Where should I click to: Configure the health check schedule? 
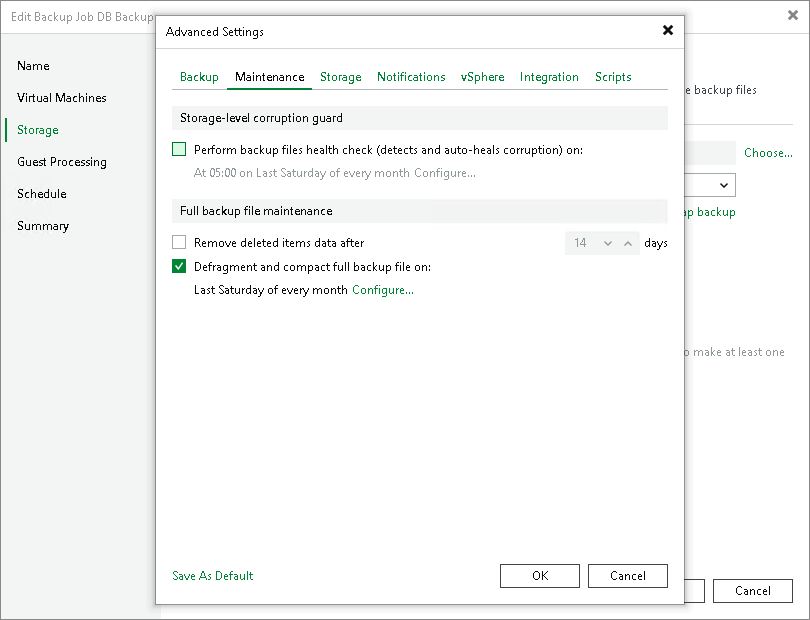tap(445, 173)
